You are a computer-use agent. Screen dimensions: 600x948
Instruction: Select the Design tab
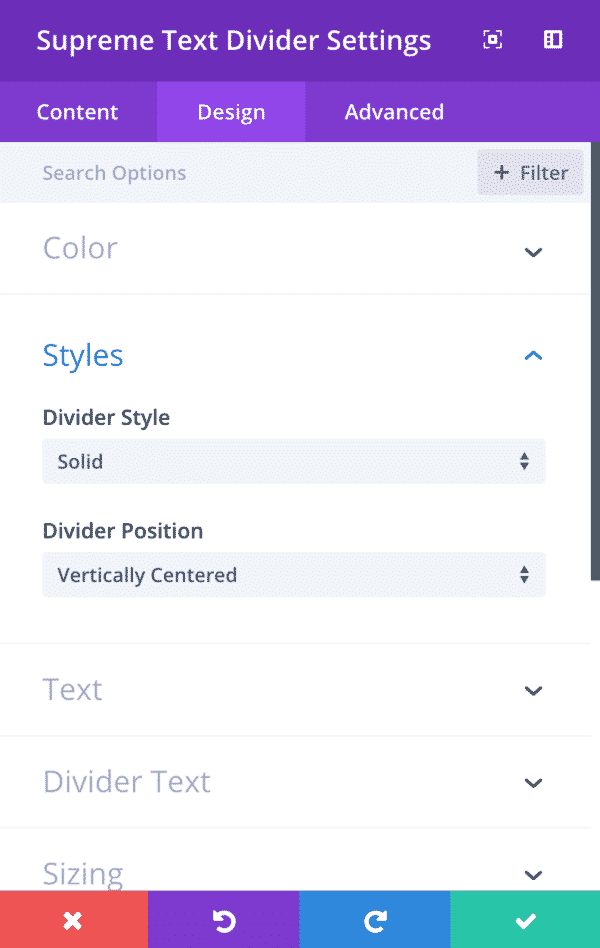[230, 112]
